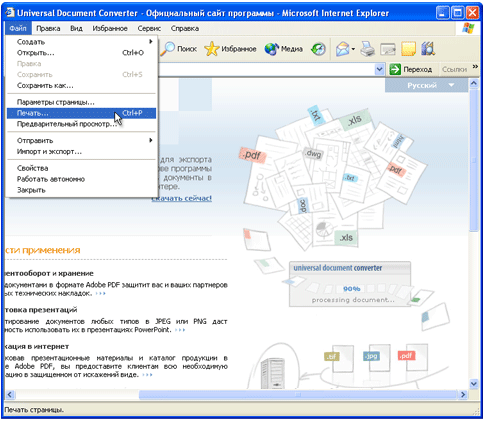Open Favorites star icon in toolbar

212,49
